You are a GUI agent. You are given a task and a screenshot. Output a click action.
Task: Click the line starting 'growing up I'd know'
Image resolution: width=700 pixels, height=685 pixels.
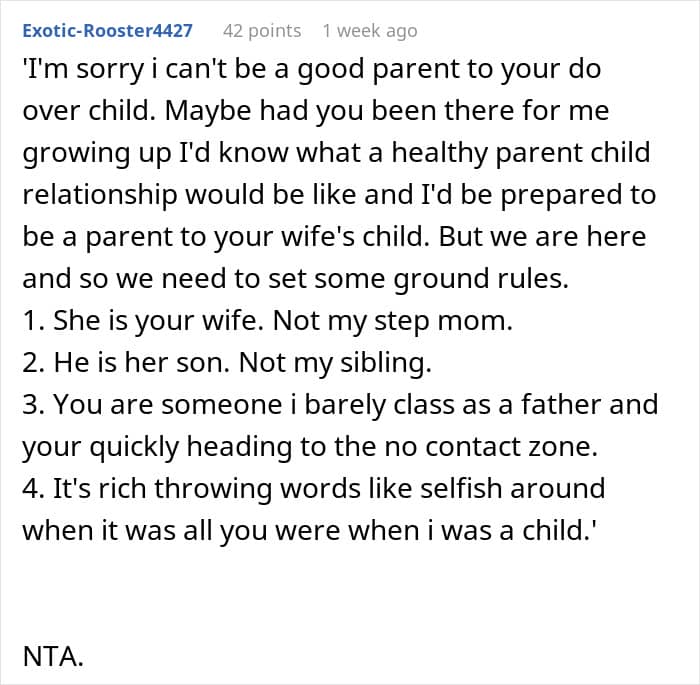click(x=336, y=152)
